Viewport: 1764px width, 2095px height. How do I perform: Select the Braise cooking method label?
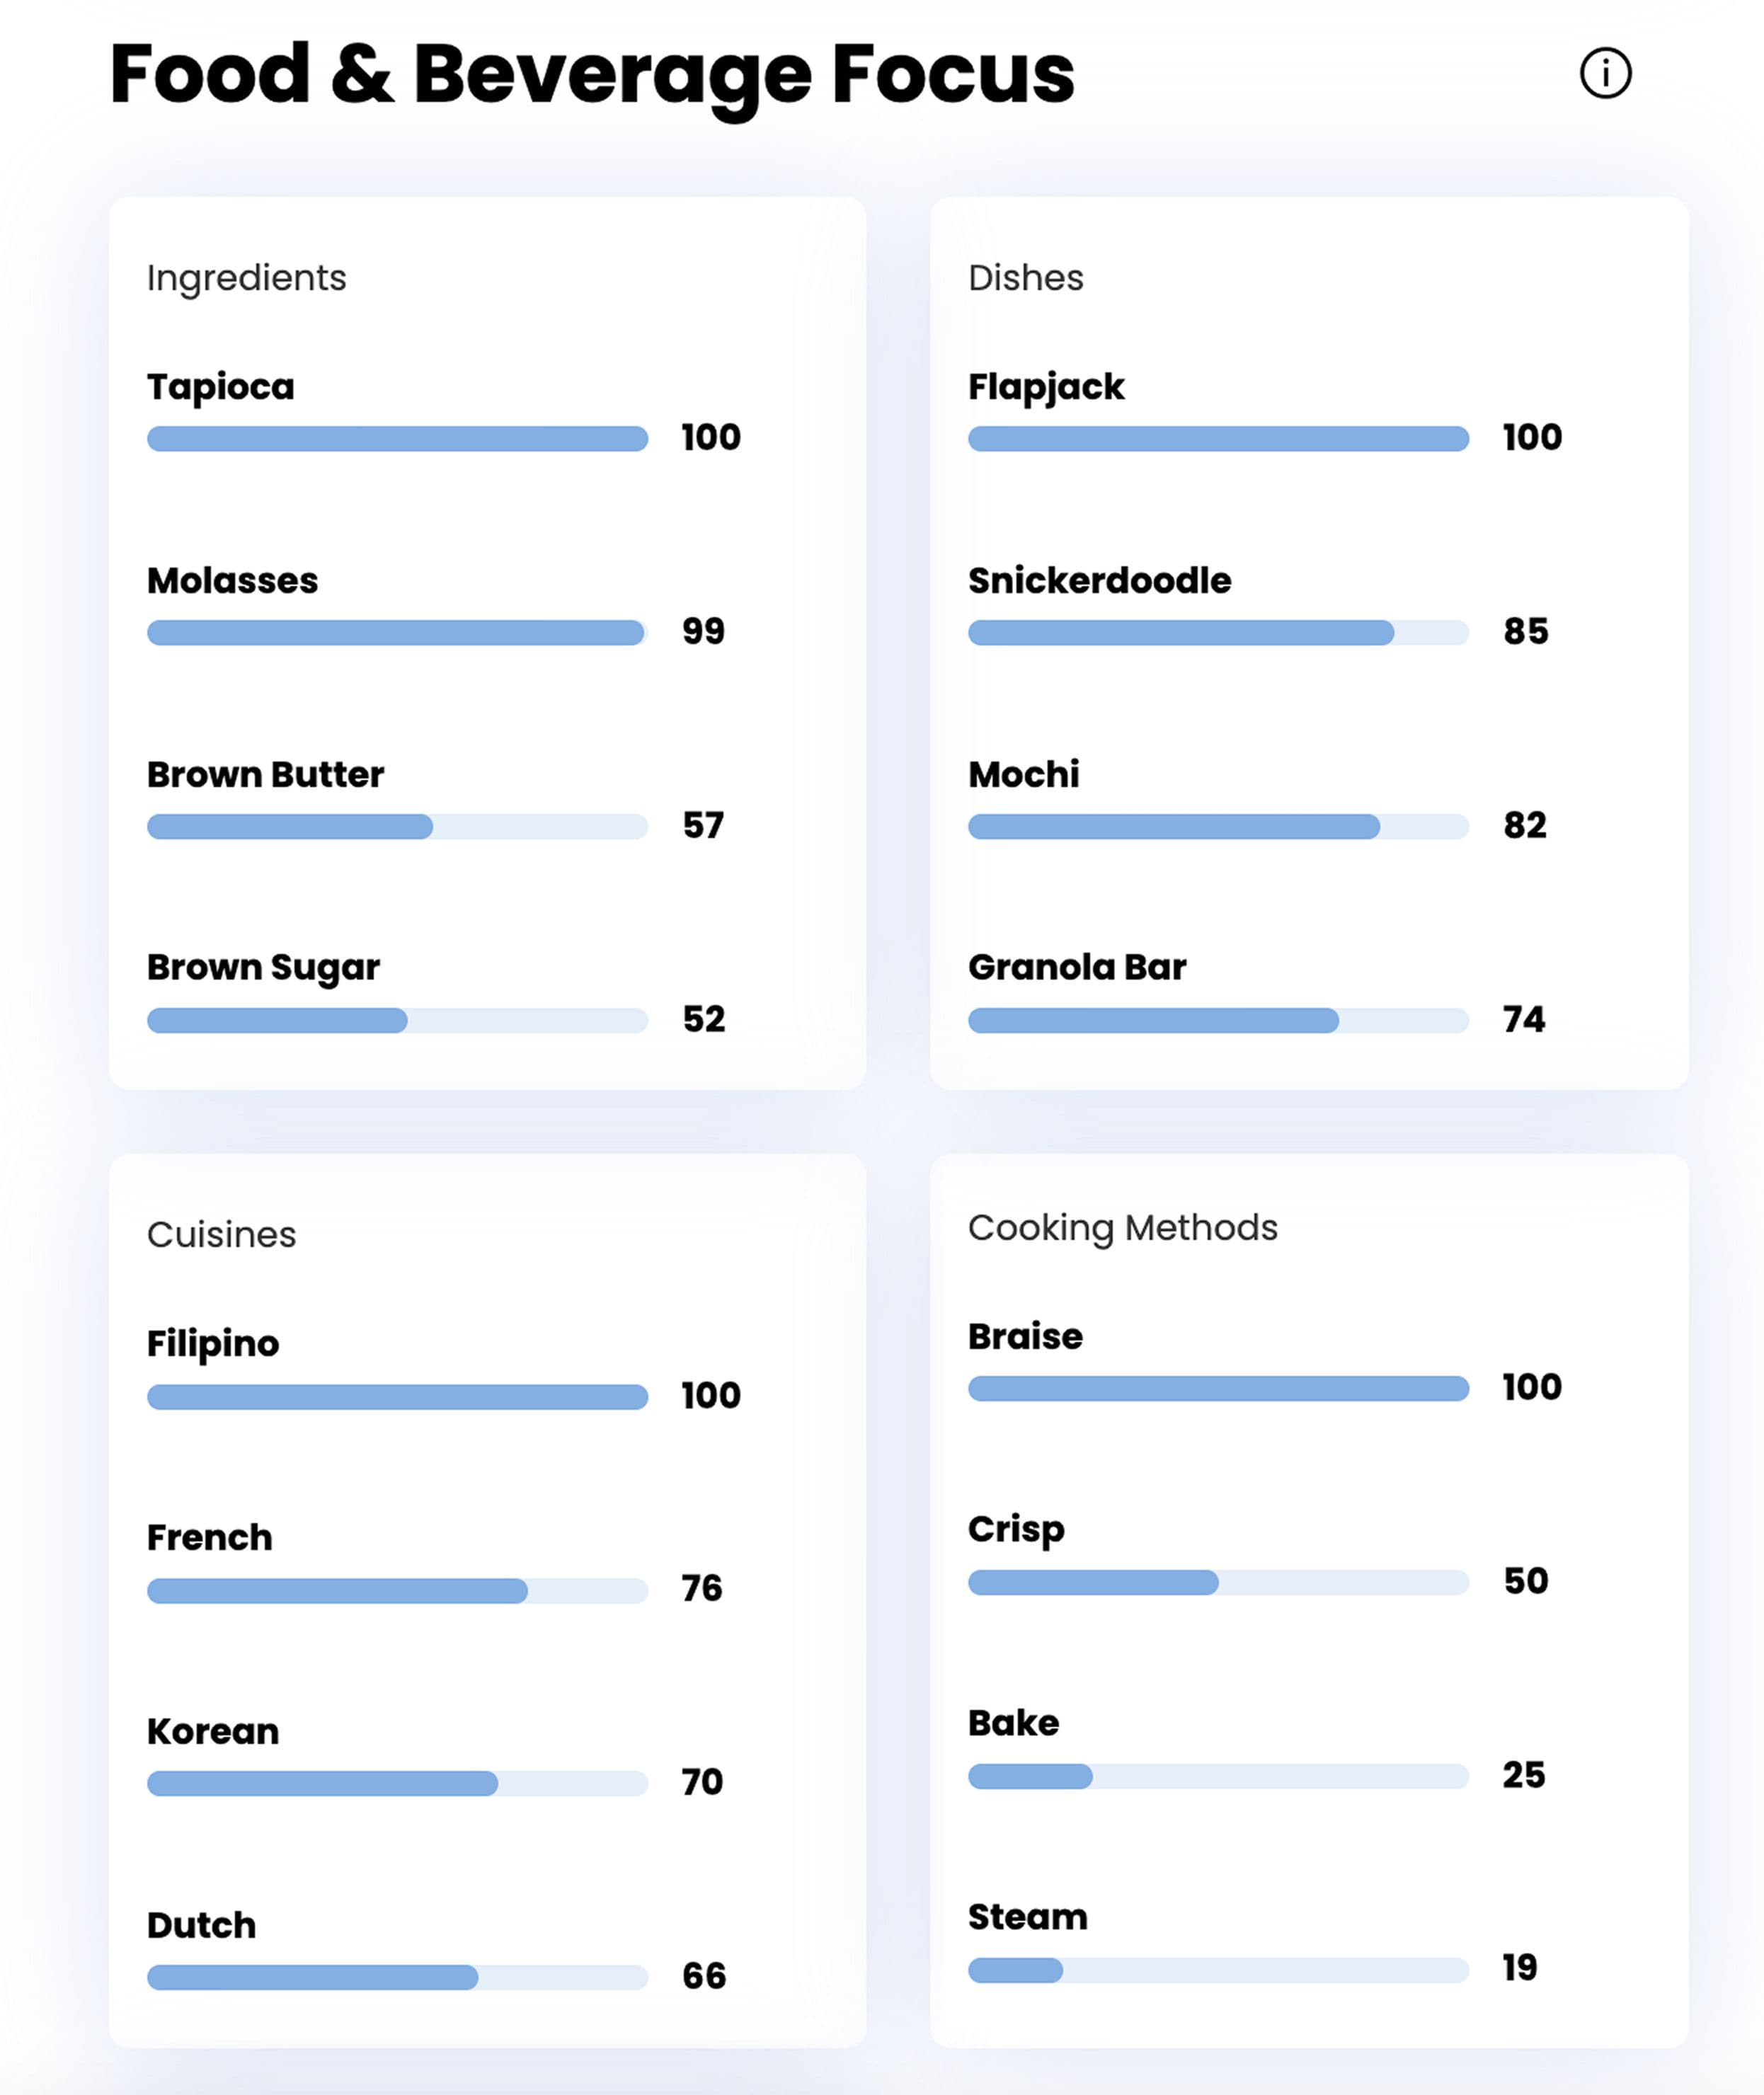(x=1025, y=1336)
